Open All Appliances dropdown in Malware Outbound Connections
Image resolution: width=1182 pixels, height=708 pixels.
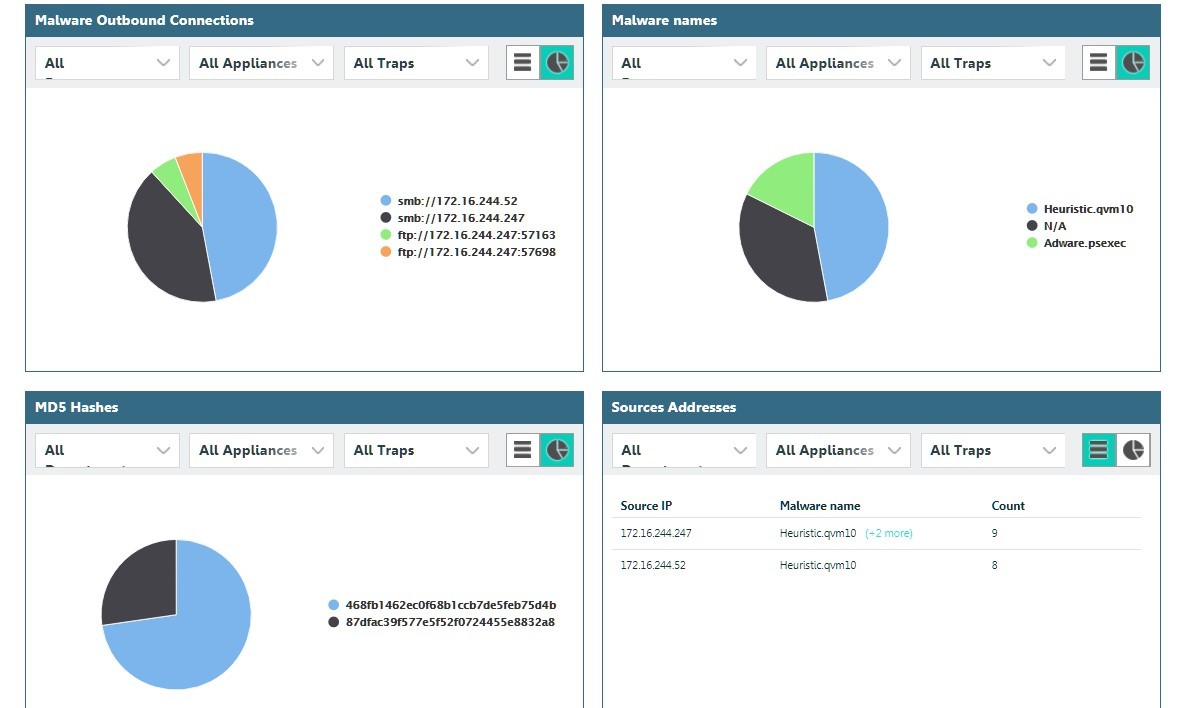point(262,63)
